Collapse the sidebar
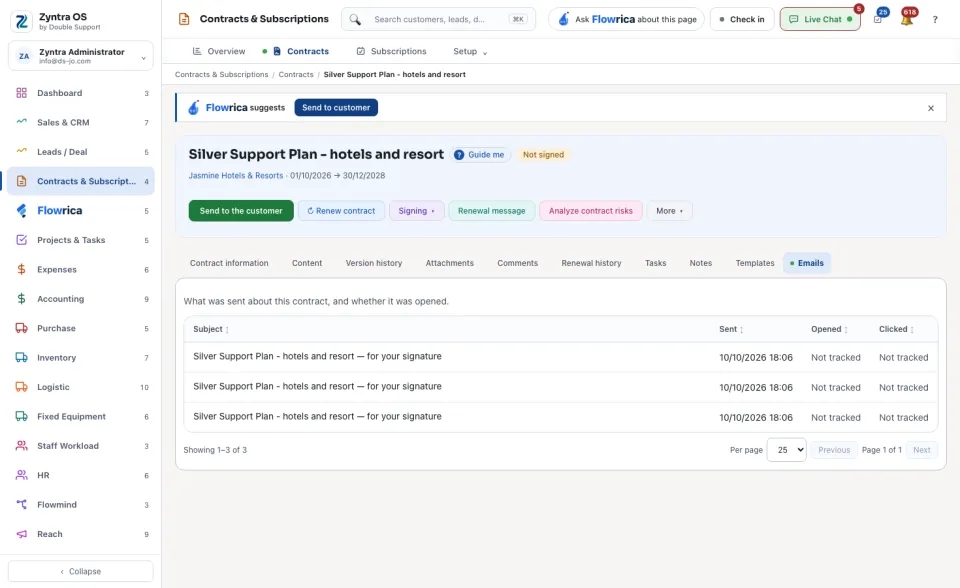 tap(81, 571)
